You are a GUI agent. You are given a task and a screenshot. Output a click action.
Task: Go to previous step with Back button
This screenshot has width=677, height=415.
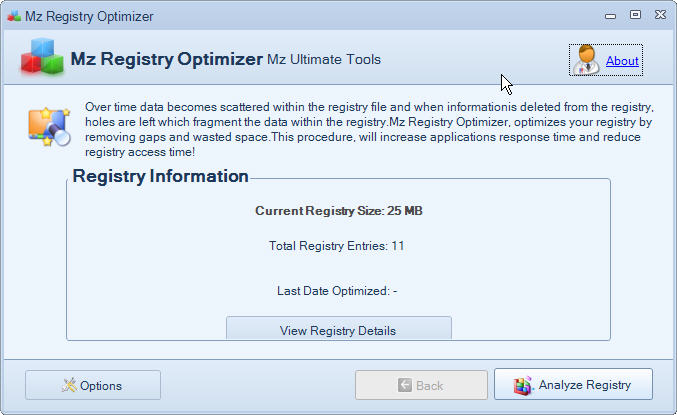tap(421, 385)
